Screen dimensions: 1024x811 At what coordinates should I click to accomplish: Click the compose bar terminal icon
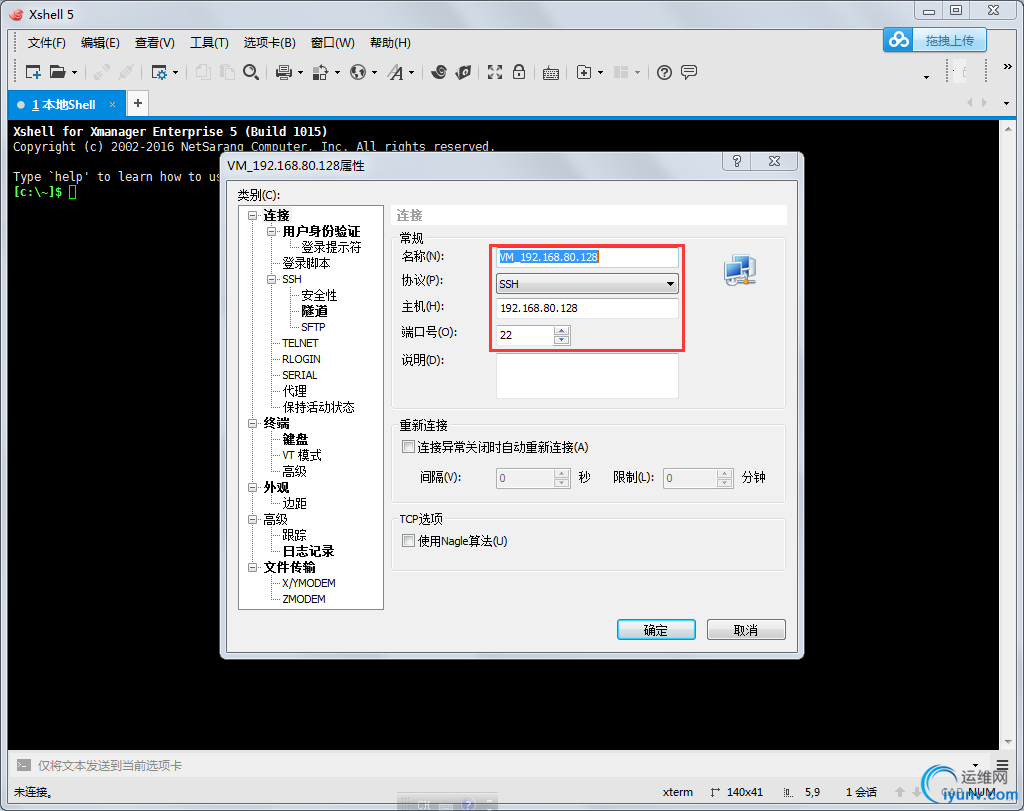[24, 765]
